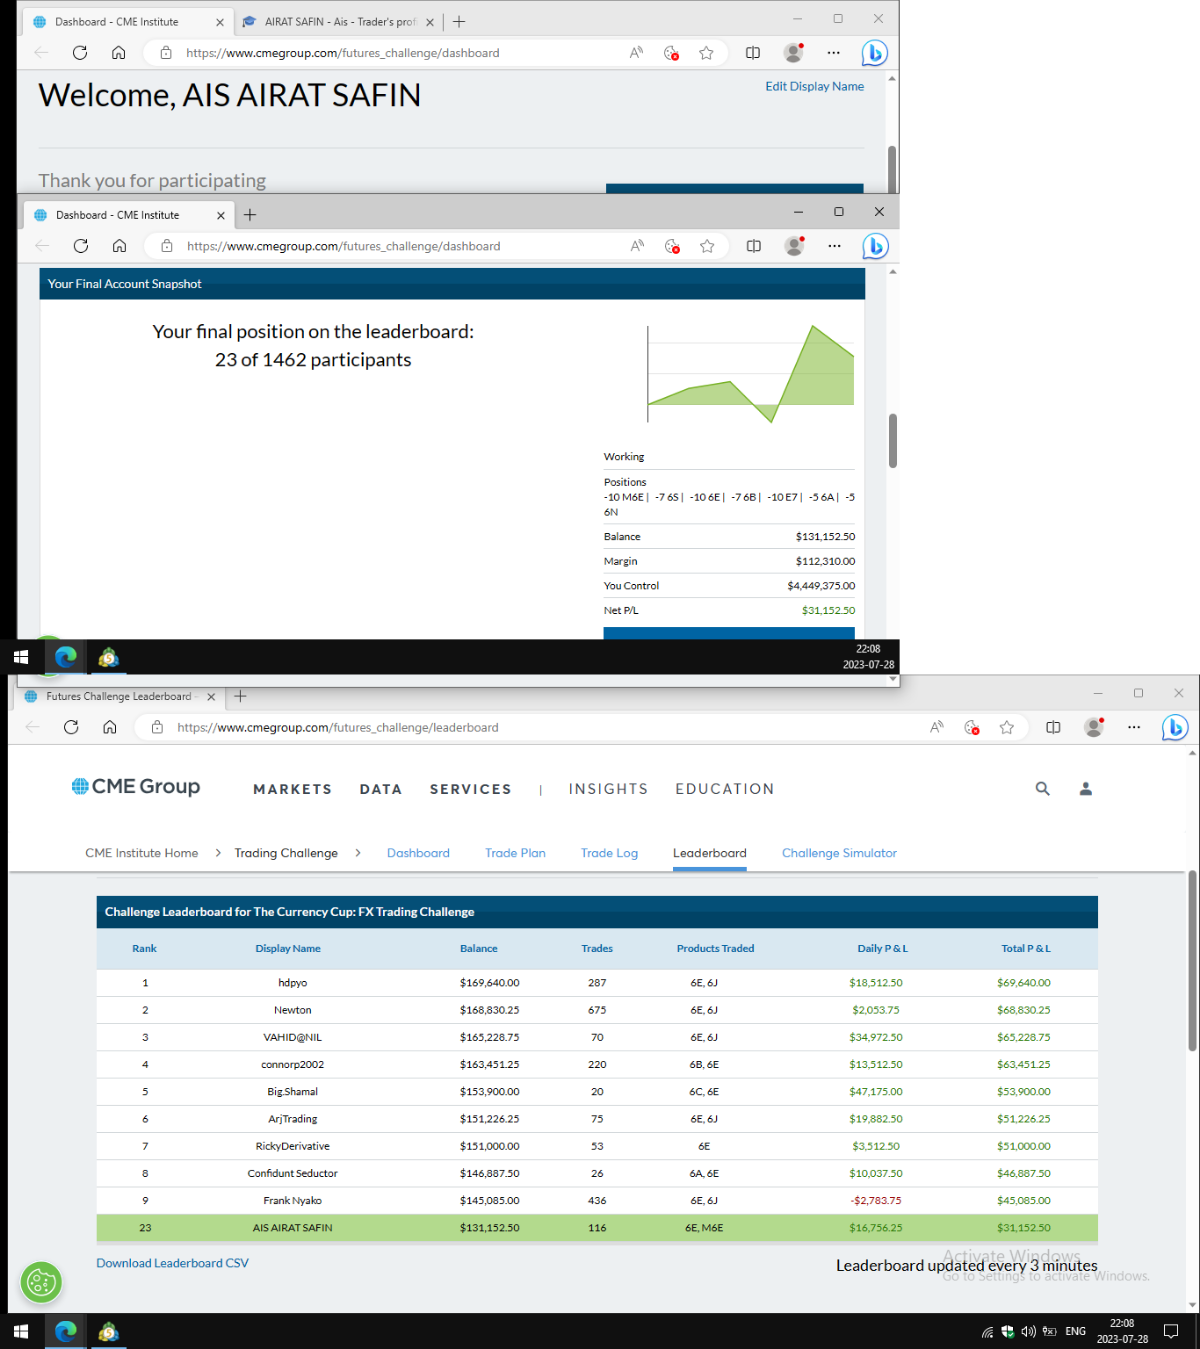Click Bing Chat icon in leaderboard window
This screenshot has width=1200, height=1349.
(1174, 728)
